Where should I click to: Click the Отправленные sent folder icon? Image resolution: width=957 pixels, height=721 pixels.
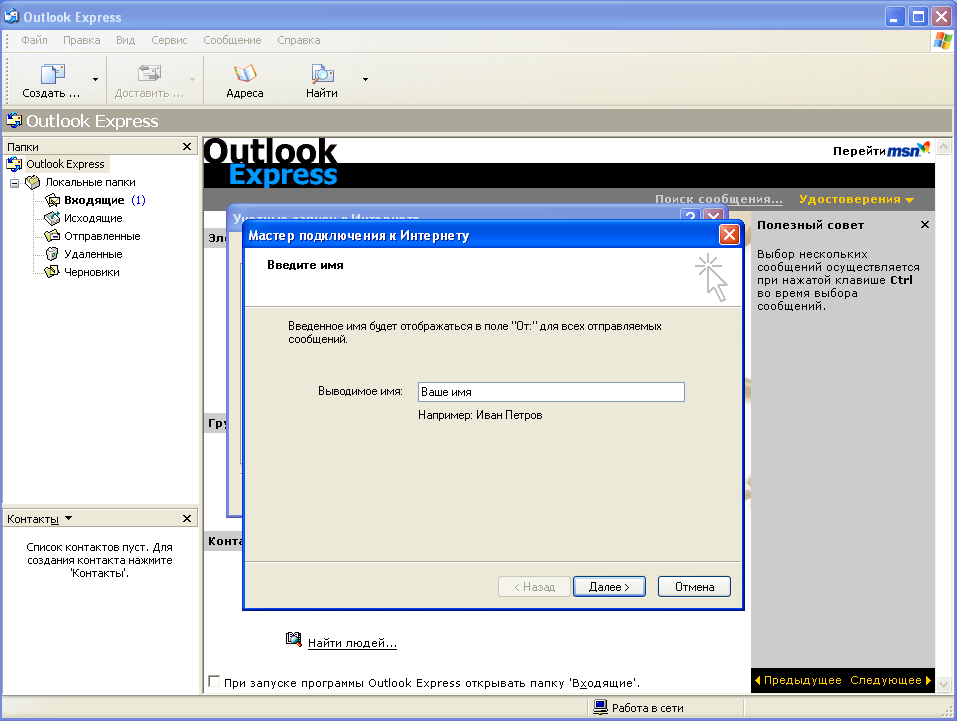52,236
